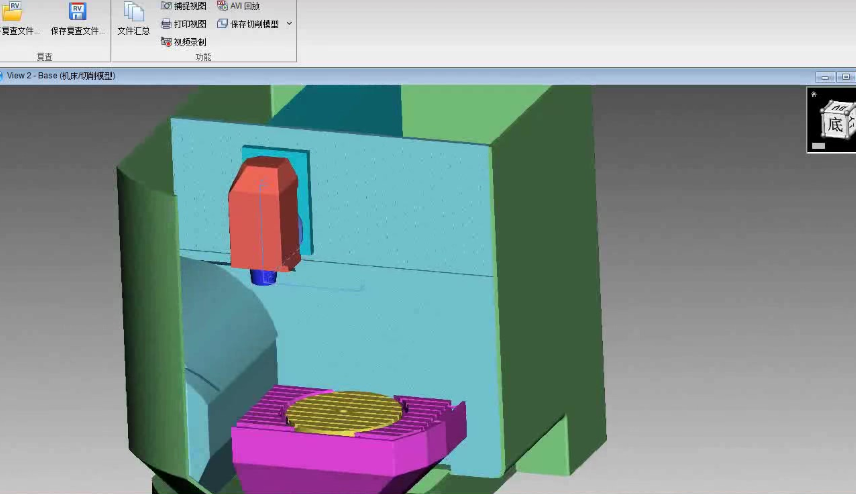Maximize the View 2 viewport window
The image size is (856, 494).
click(x=845, y=76)
